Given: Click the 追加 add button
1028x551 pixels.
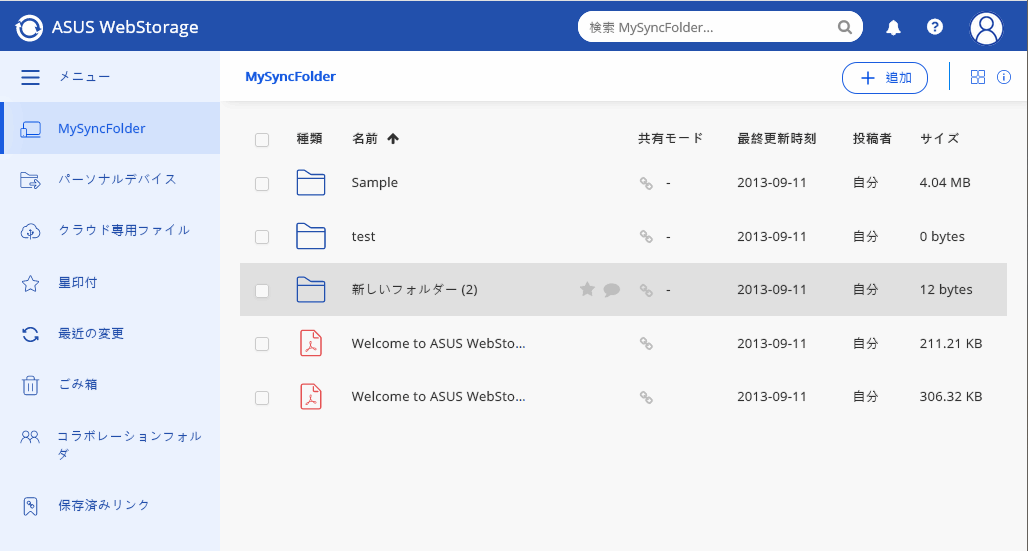Looking at the screenshot, I should (x=884, y=78).
